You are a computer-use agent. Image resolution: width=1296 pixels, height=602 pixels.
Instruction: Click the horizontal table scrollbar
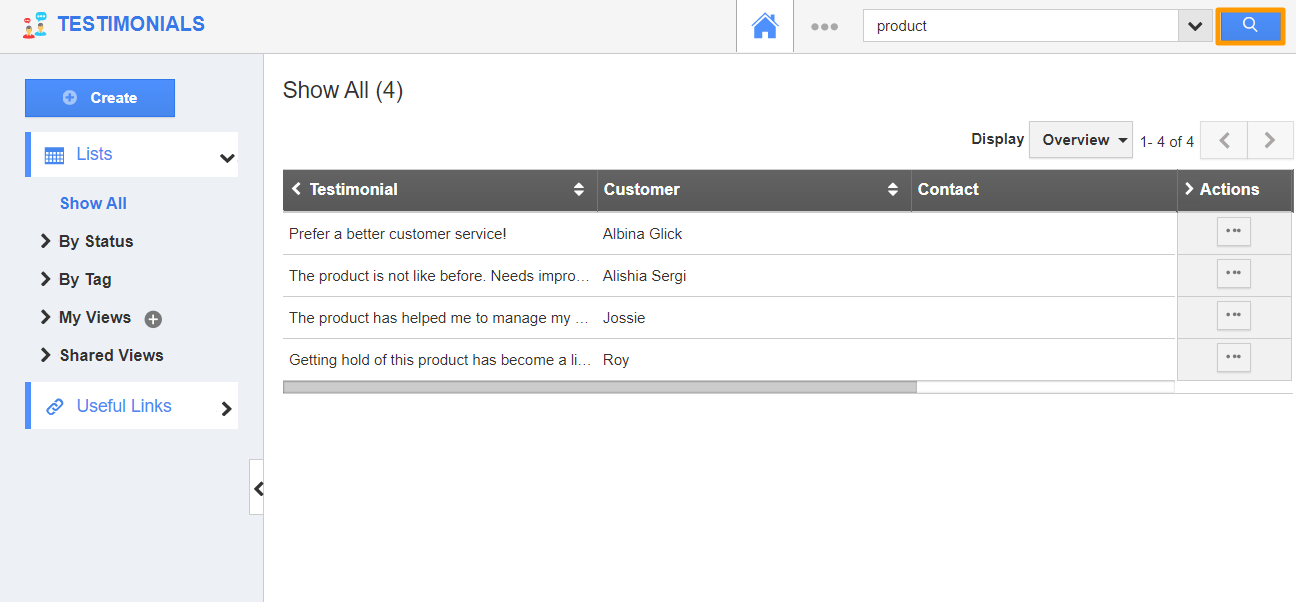(600, 386)
